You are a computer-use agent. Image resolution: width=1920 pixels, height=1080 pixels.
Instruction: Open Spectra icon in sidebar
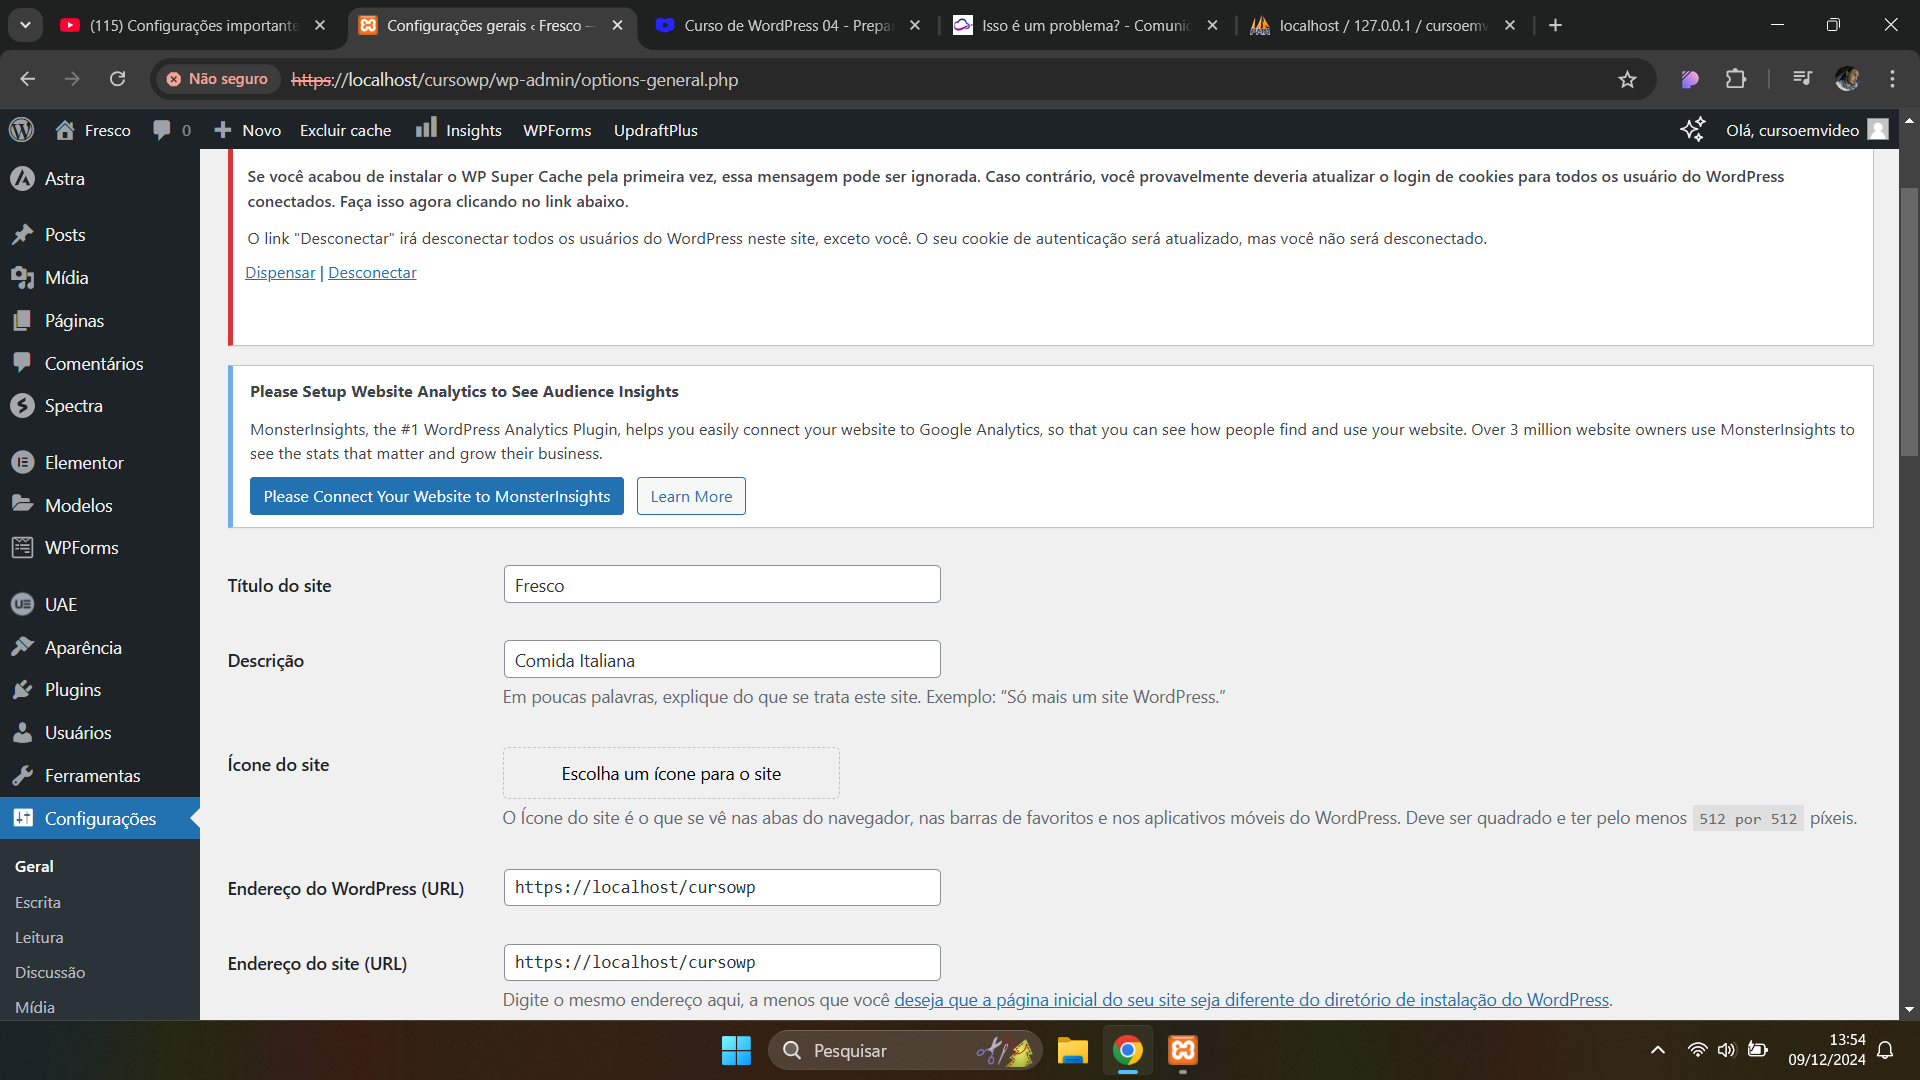[x=22, y=406]
